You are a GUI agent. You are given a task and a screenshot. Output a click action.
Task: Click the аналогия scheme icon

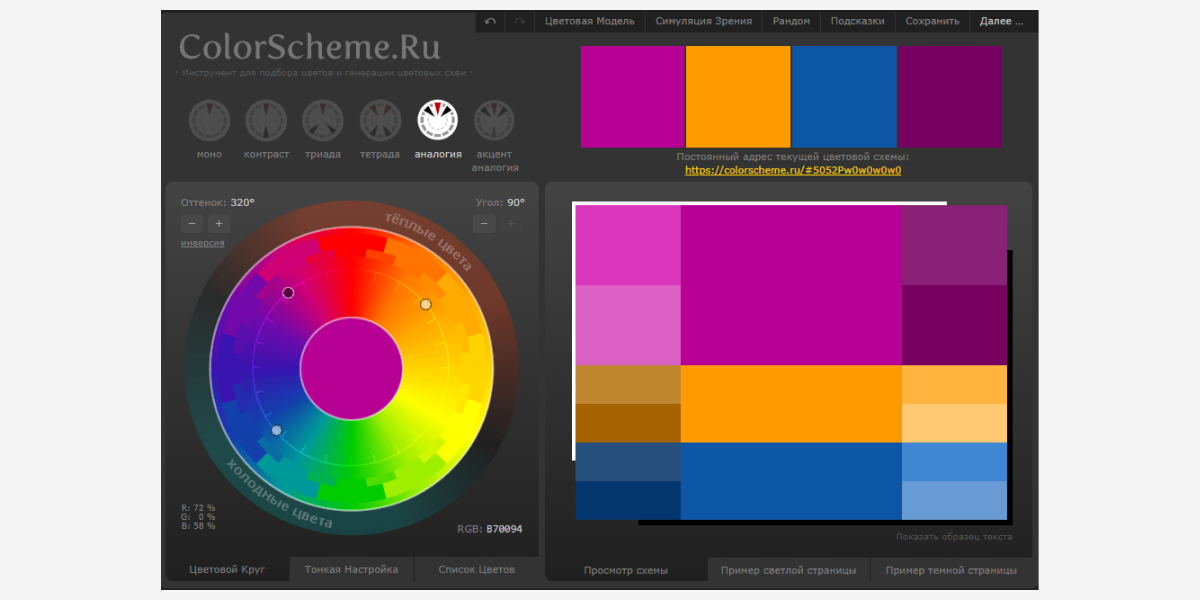pos(438,121)
